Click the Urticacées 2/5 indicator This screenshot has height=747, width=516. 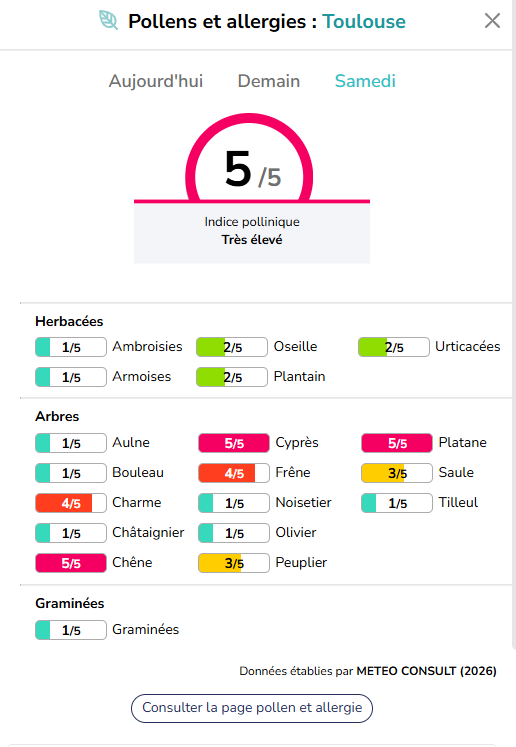coord(394,347)
